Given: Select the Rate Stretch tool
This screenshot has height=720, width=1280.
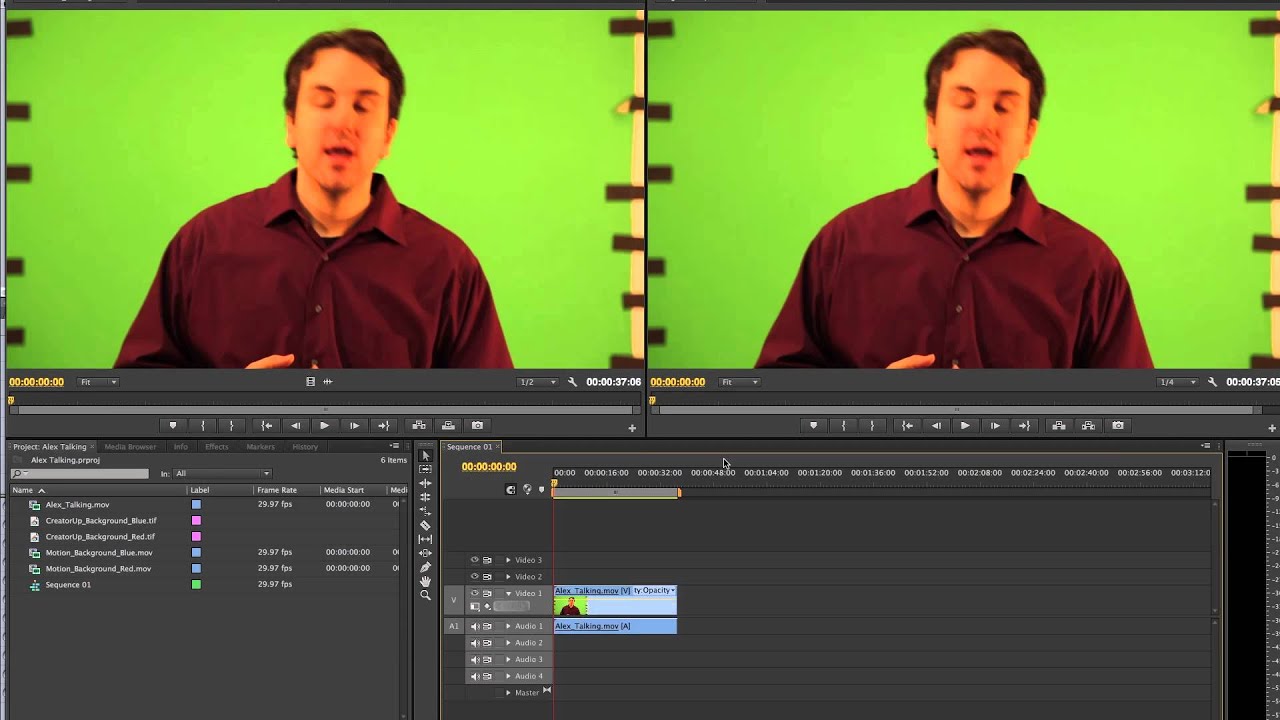Looking at the screenshot, I should [425, 511].
